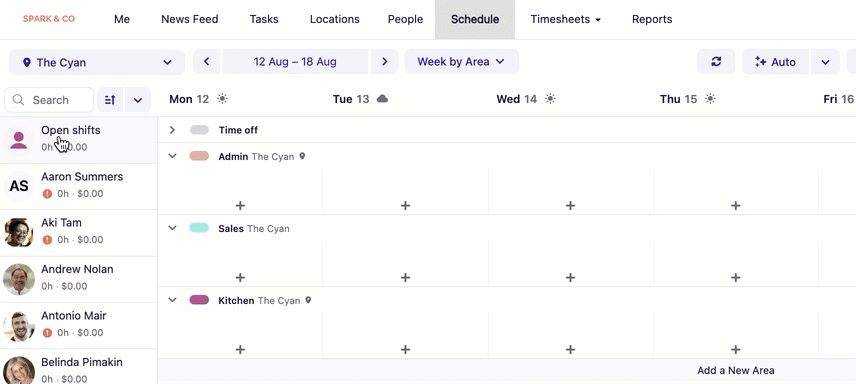Image resolution: width=856 pixels, height=384 pixels.
Task: Click Add a New Area link
Action: pos(735,370)
